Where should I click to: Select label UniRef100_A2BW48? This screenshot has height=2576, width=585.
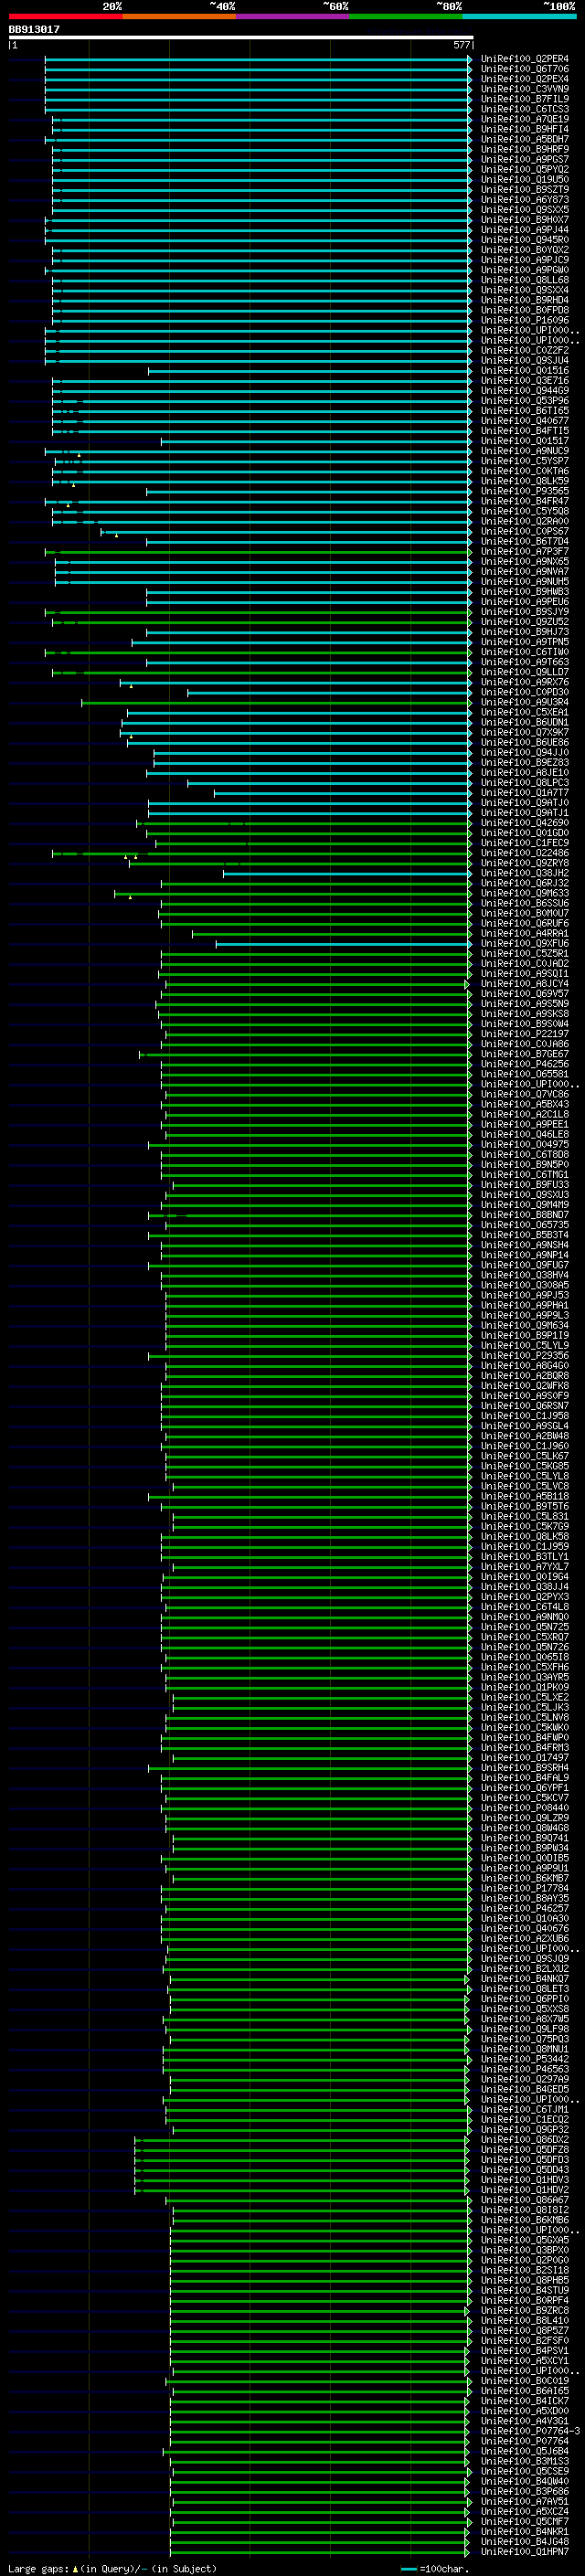pyautogui.click(x=524, y=1435)
